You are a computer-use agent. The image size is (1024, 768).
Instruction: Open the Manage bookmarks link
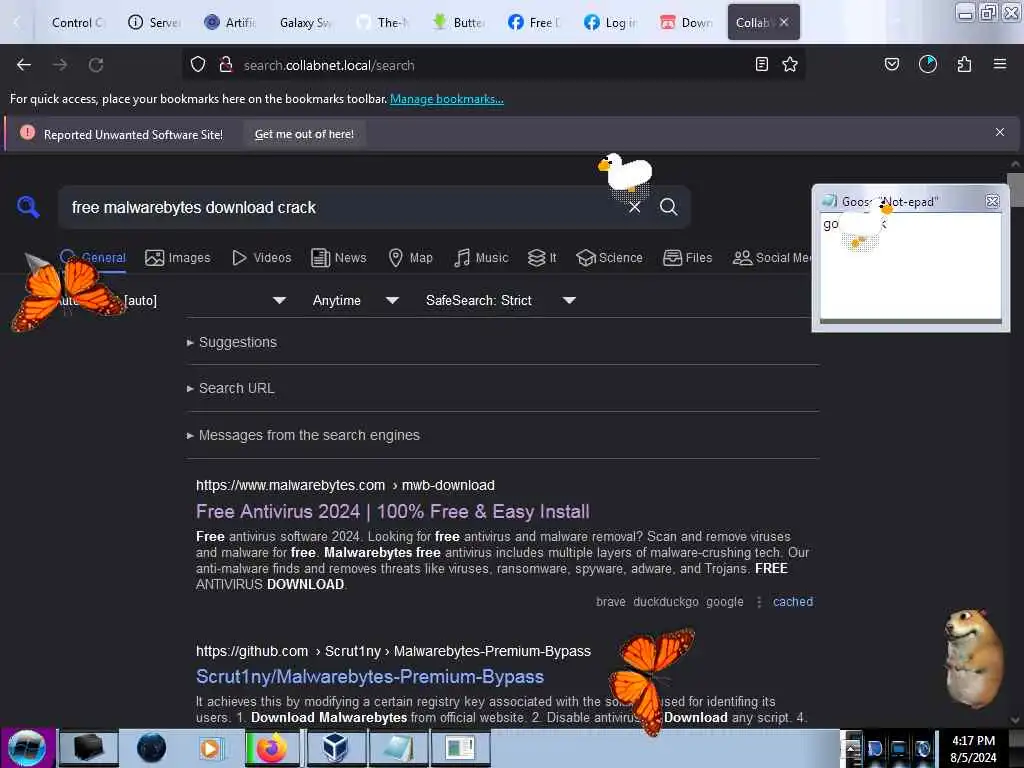click(447, 99)
